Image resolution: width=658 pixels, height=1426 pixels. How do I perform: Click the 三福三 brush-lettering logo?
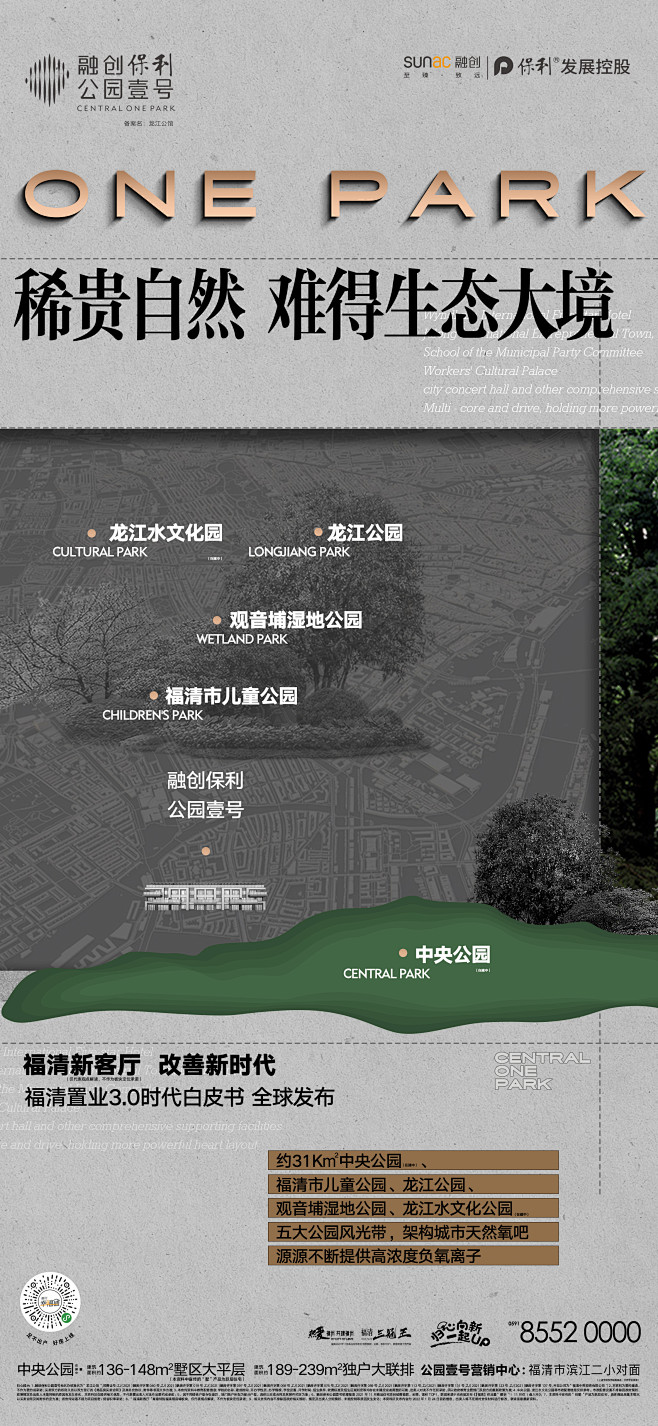point(386,1333)
